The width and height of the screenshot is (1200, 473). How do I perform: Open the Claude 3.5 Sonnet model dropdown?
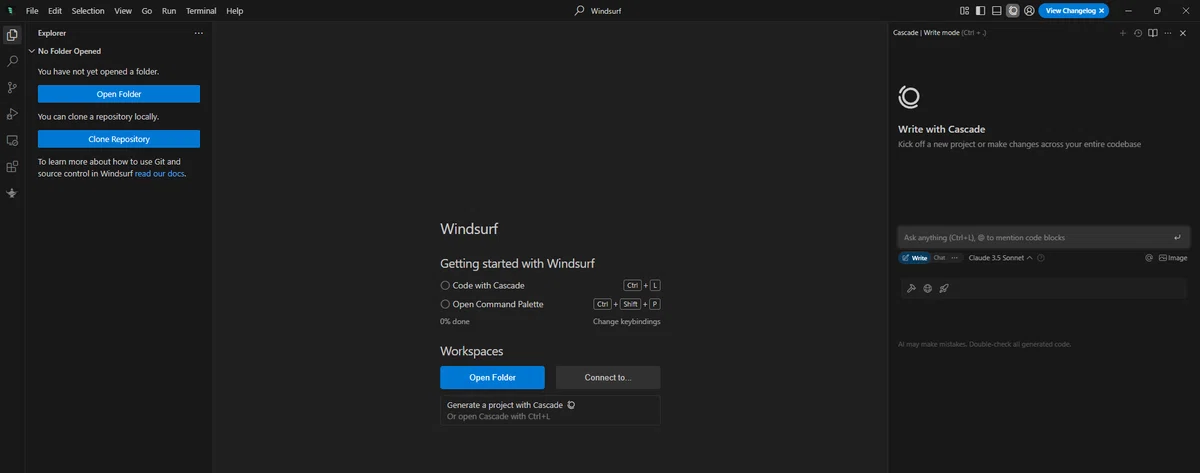point(1001,258)
